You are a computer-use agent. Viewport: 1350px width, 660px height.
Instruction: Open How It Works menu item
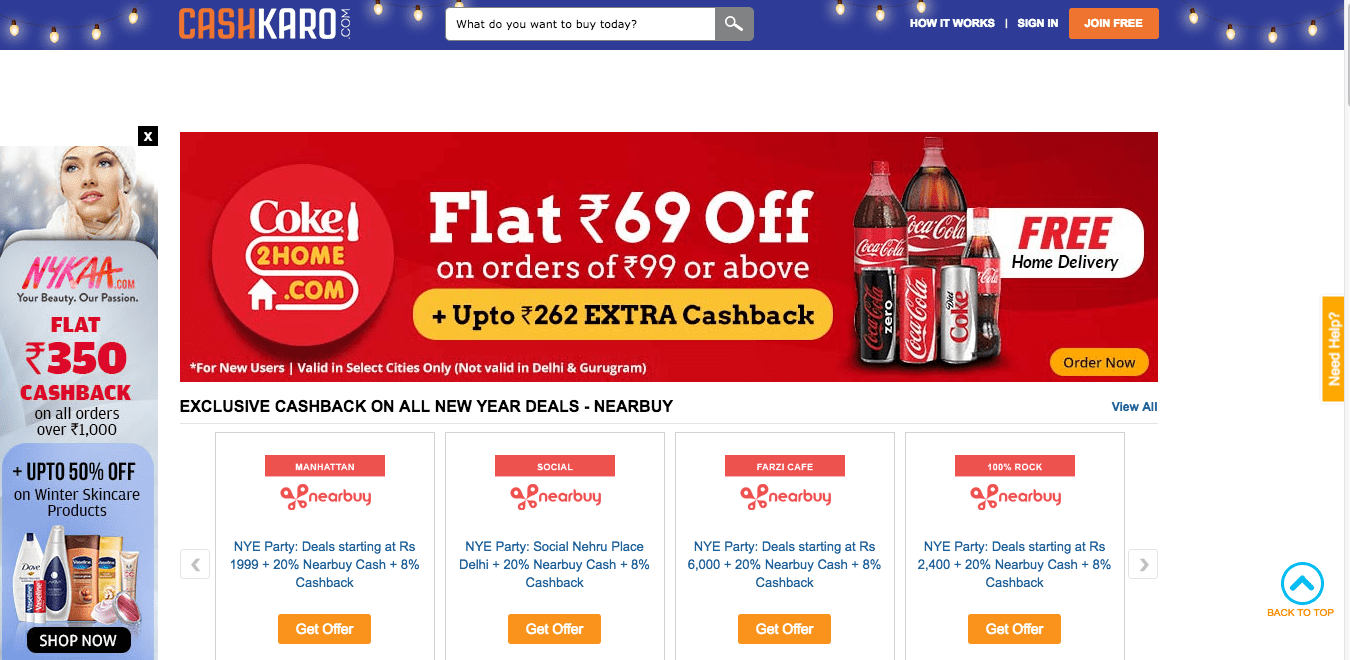[952, 23]
